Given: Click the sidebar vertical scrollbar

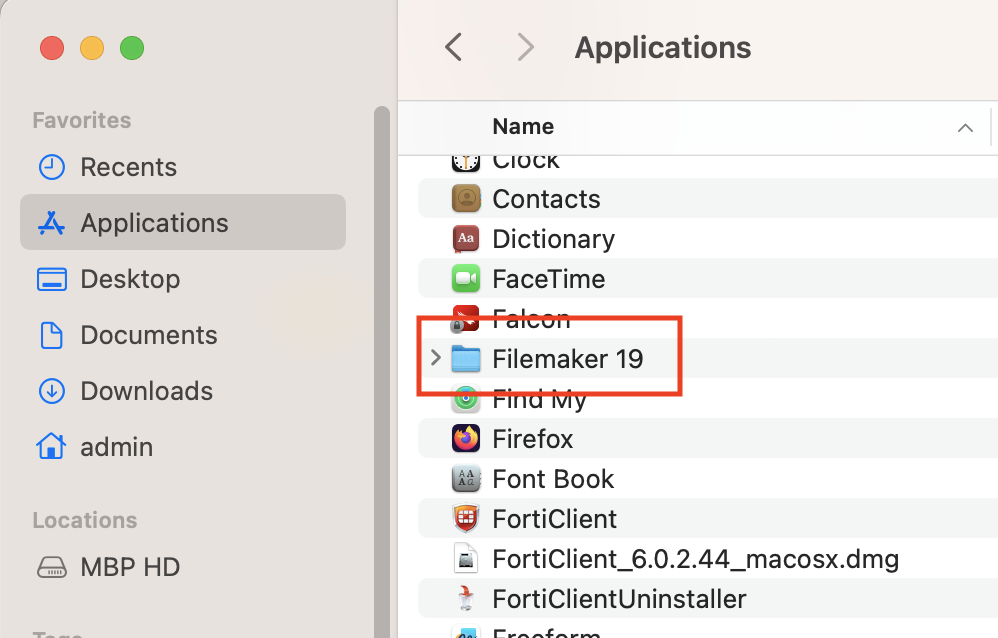Looking at the screenshot, I should coord(381,370).
